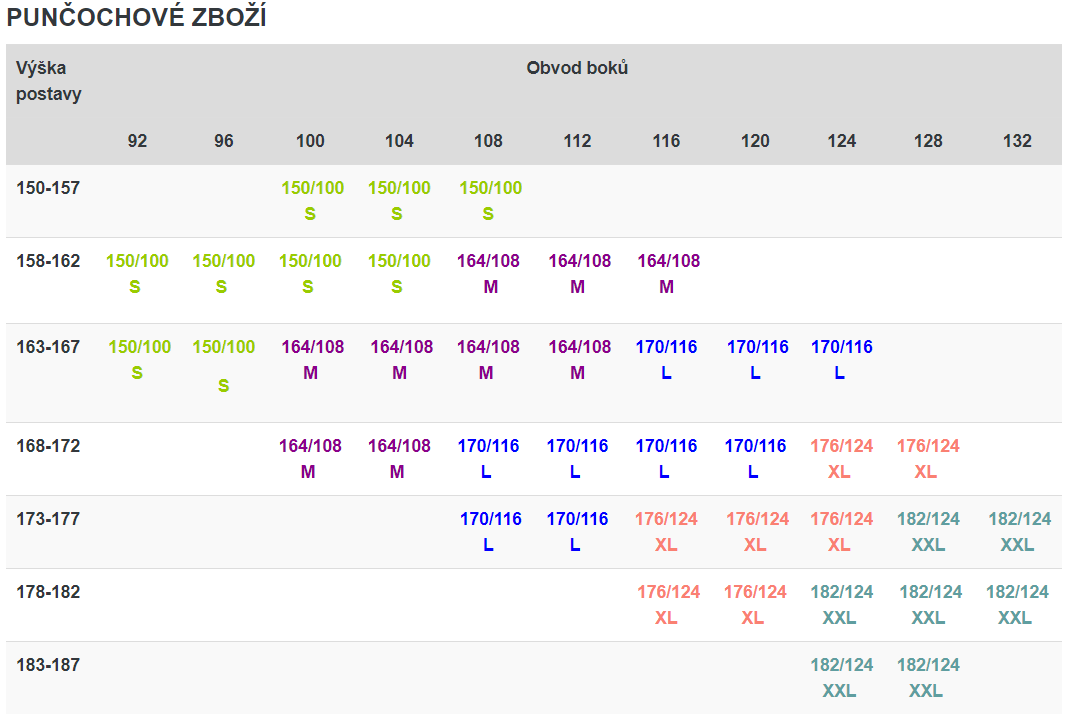The image size is (1074, 727).
Task: Click size XL cell for height 168-172, hips 128
Action: [927, 458]
